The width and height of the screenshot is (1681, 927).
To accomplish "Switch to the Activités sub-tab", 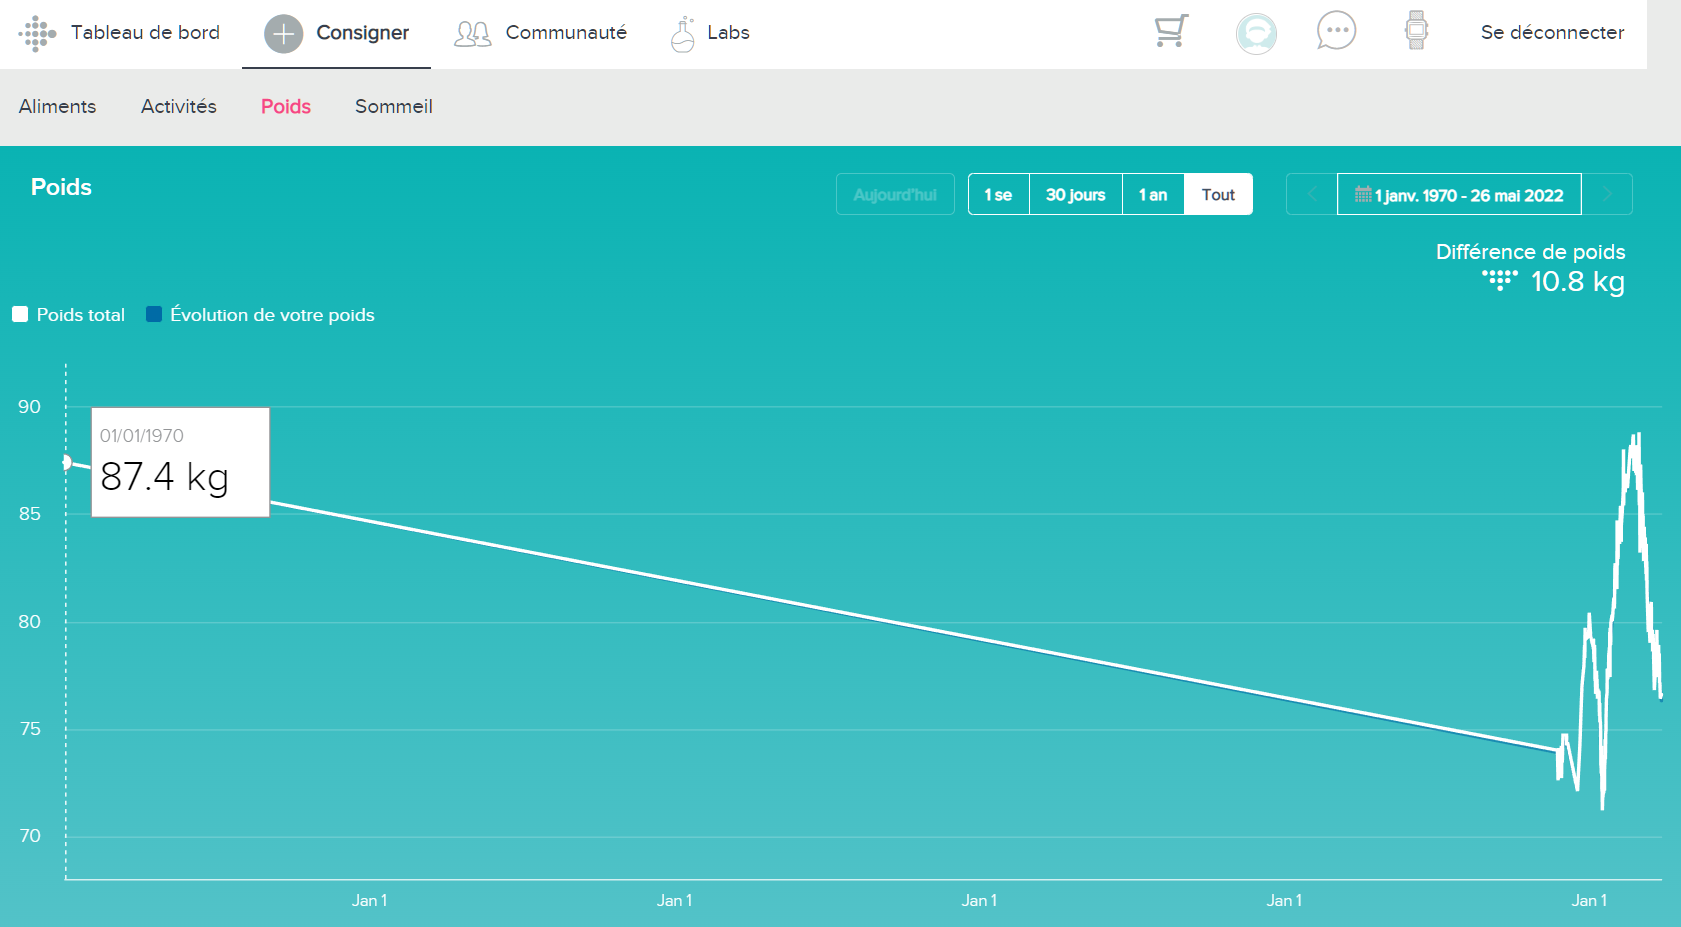I will 179,106.
